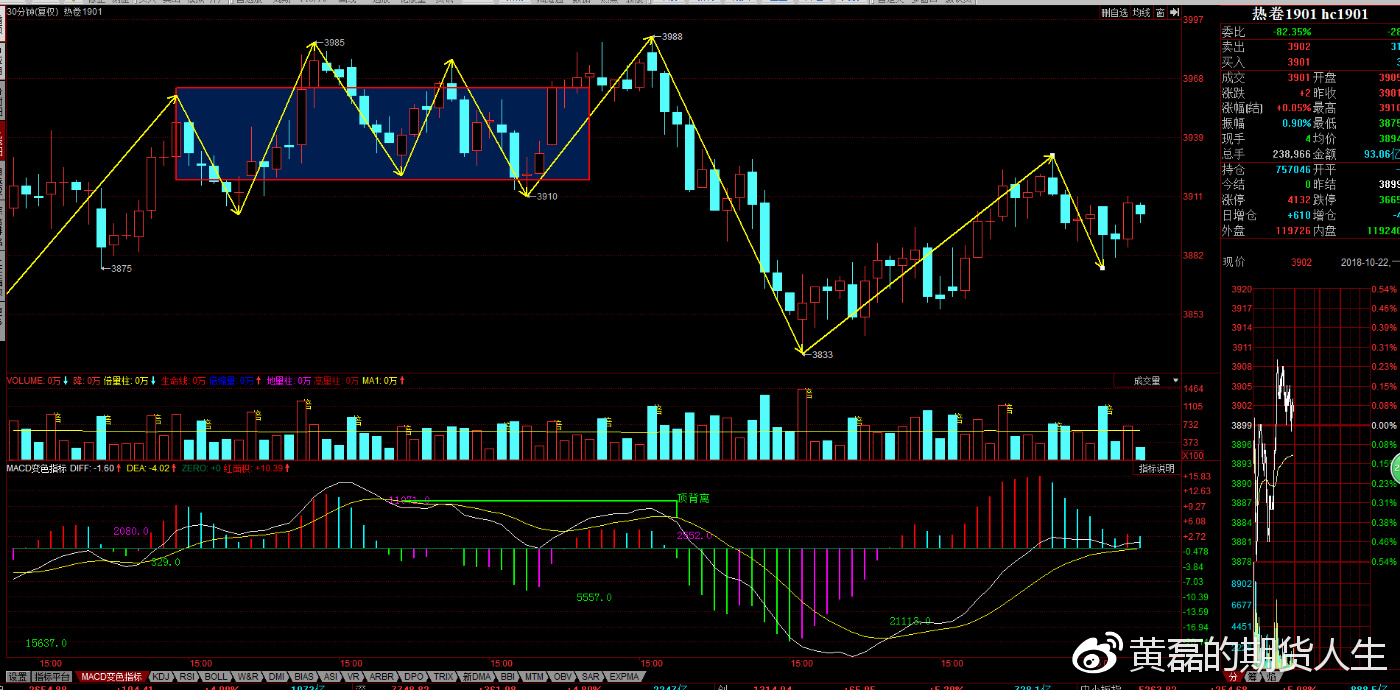The width and height of the screenshot is (1400, 690).
Task: Click the 振幅 0.90% value
Action: pyautogui.click(x=1296, y=123)
